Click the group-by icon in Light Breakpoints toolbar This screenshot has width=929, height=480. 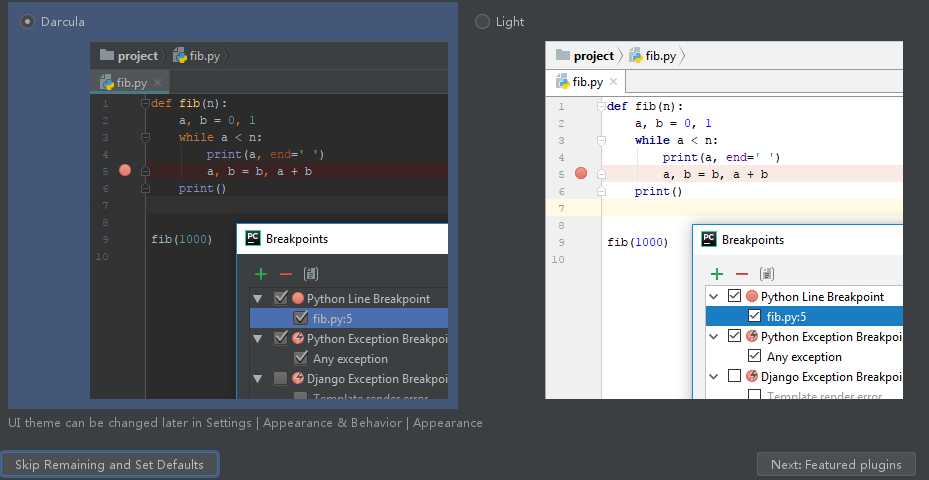pyautogui.click(x=767, y=274)
